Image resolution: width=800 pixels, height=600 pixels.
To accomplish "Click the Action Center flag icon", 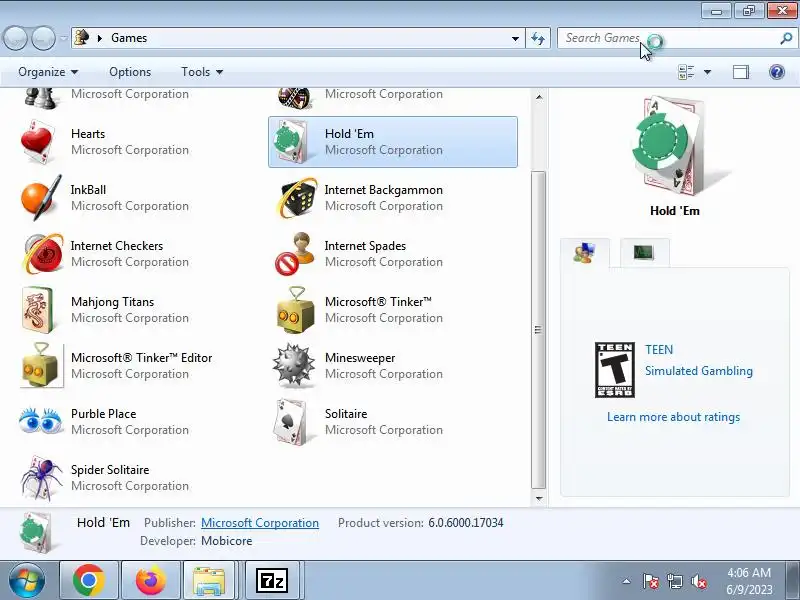I will pyautogui.click(x=650, y=581).
